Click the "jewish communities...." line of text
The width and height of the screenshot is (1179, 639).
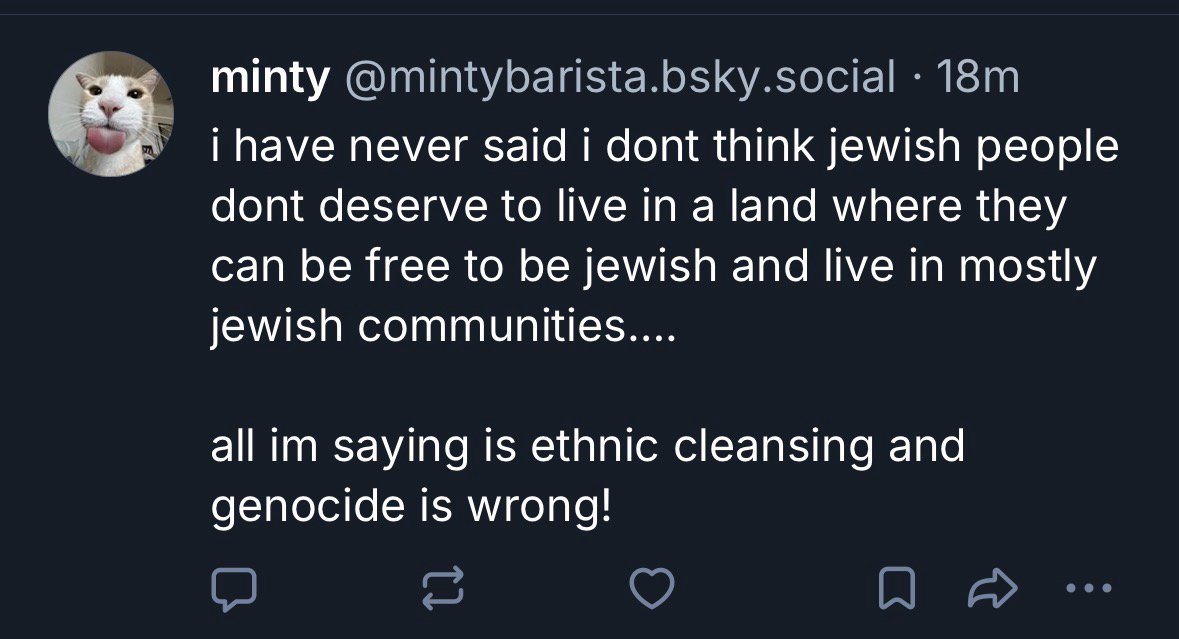(x=443, y=328)
